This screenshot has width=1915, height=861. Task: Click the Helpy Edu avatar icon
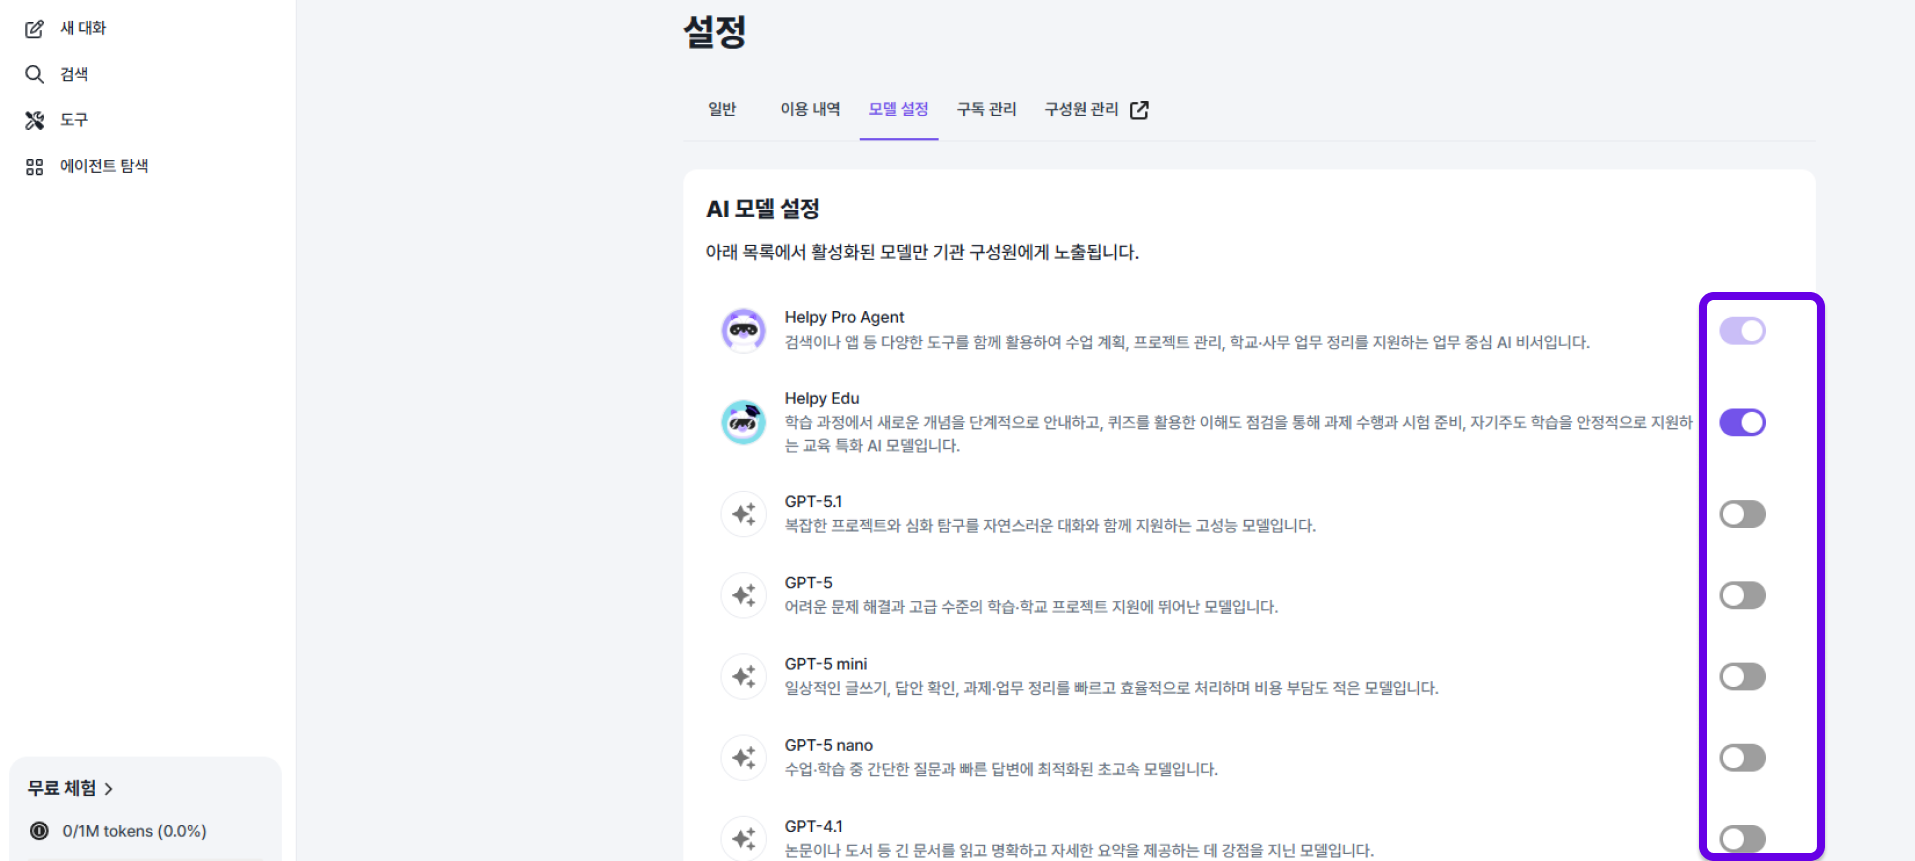[743, 422]
